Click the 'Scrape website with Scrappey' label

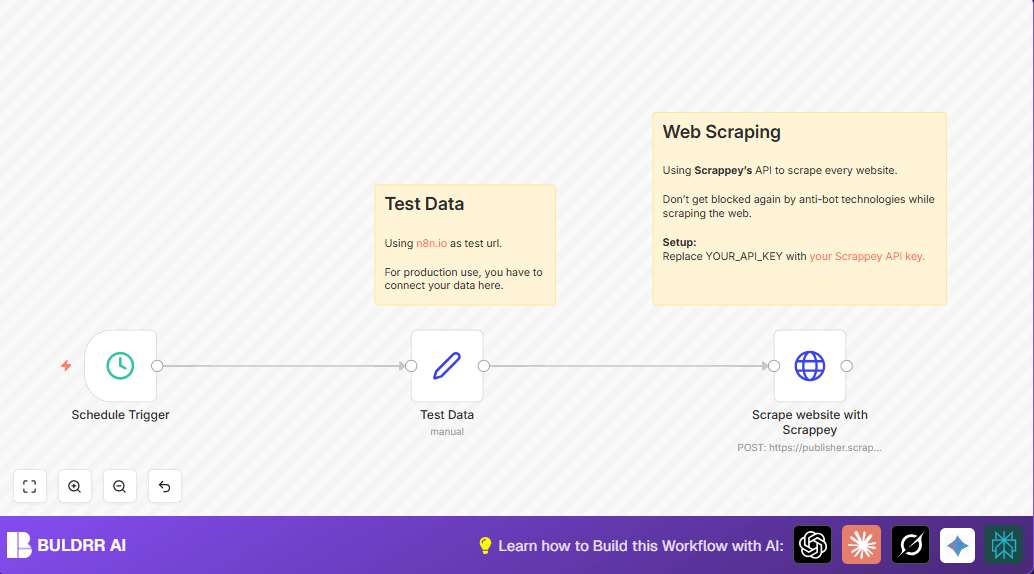pyautogui.click(x=810, y=422)
